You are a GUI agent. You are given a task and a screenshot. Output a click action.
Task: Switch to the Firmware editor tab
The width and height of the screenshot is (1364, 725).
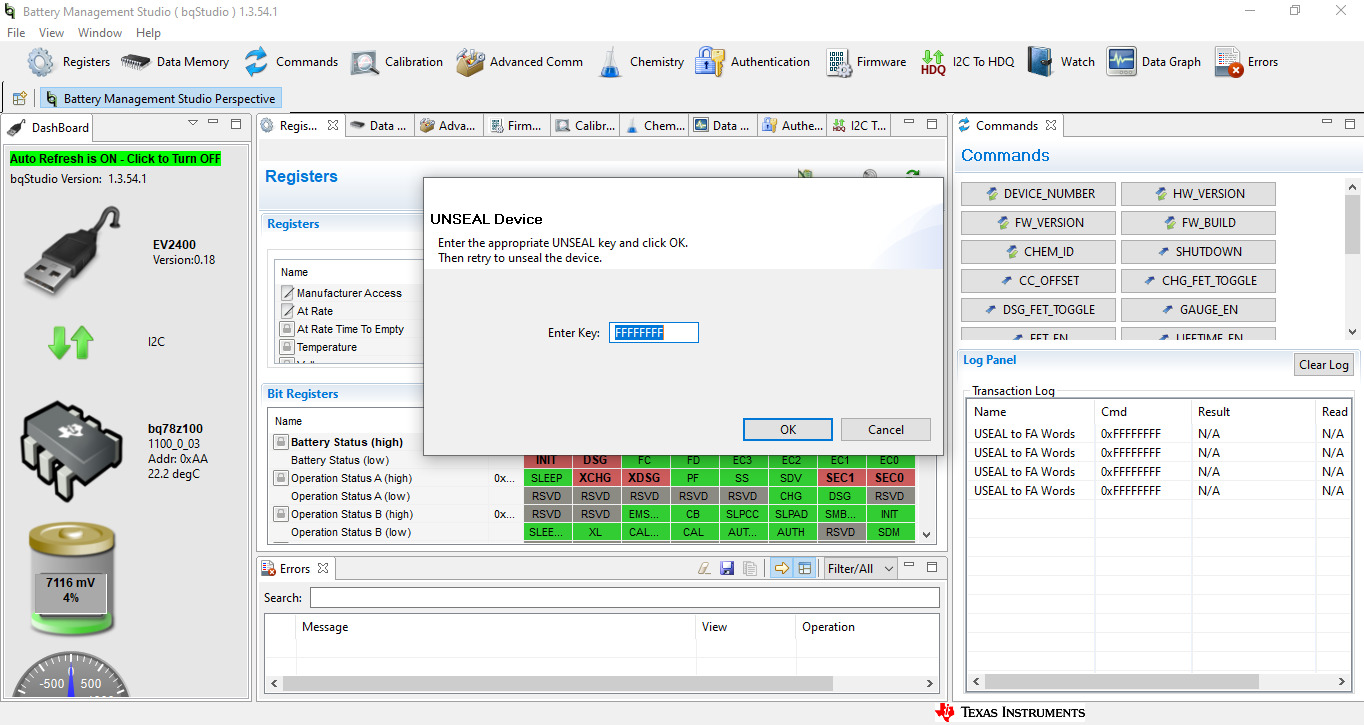(x=516, y=125)
